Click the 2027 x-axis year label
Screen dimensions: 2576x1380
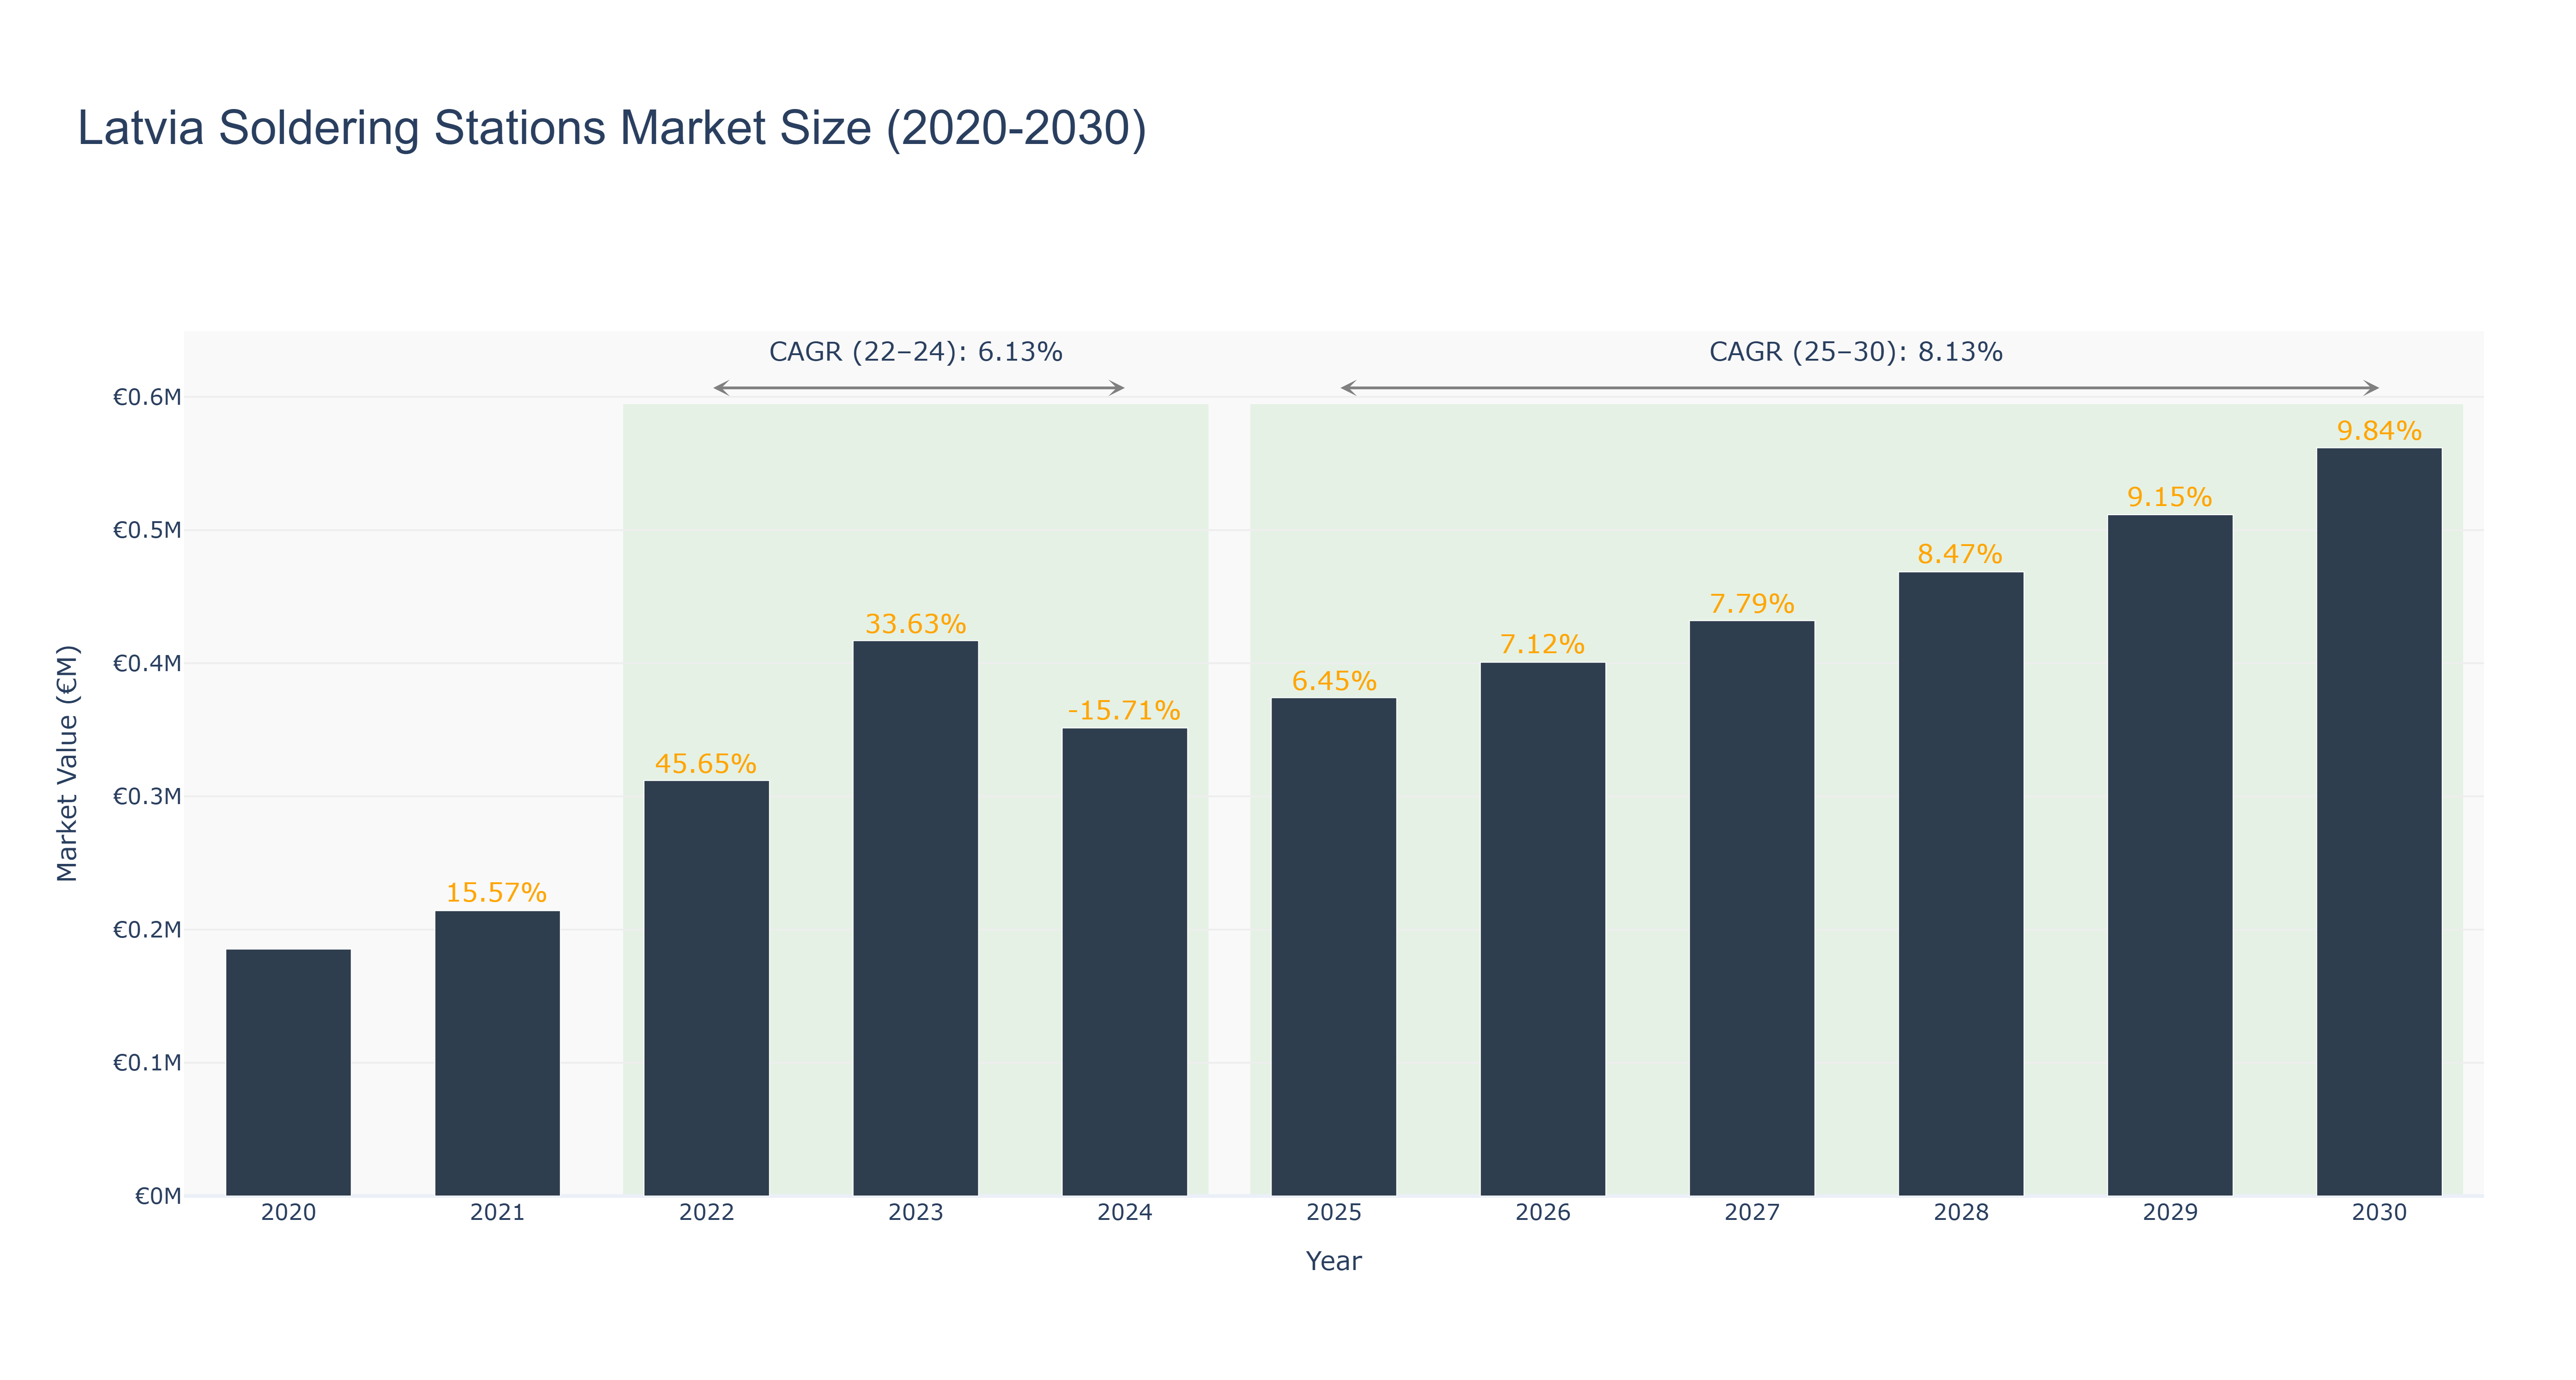(x=1751, y=1212)
